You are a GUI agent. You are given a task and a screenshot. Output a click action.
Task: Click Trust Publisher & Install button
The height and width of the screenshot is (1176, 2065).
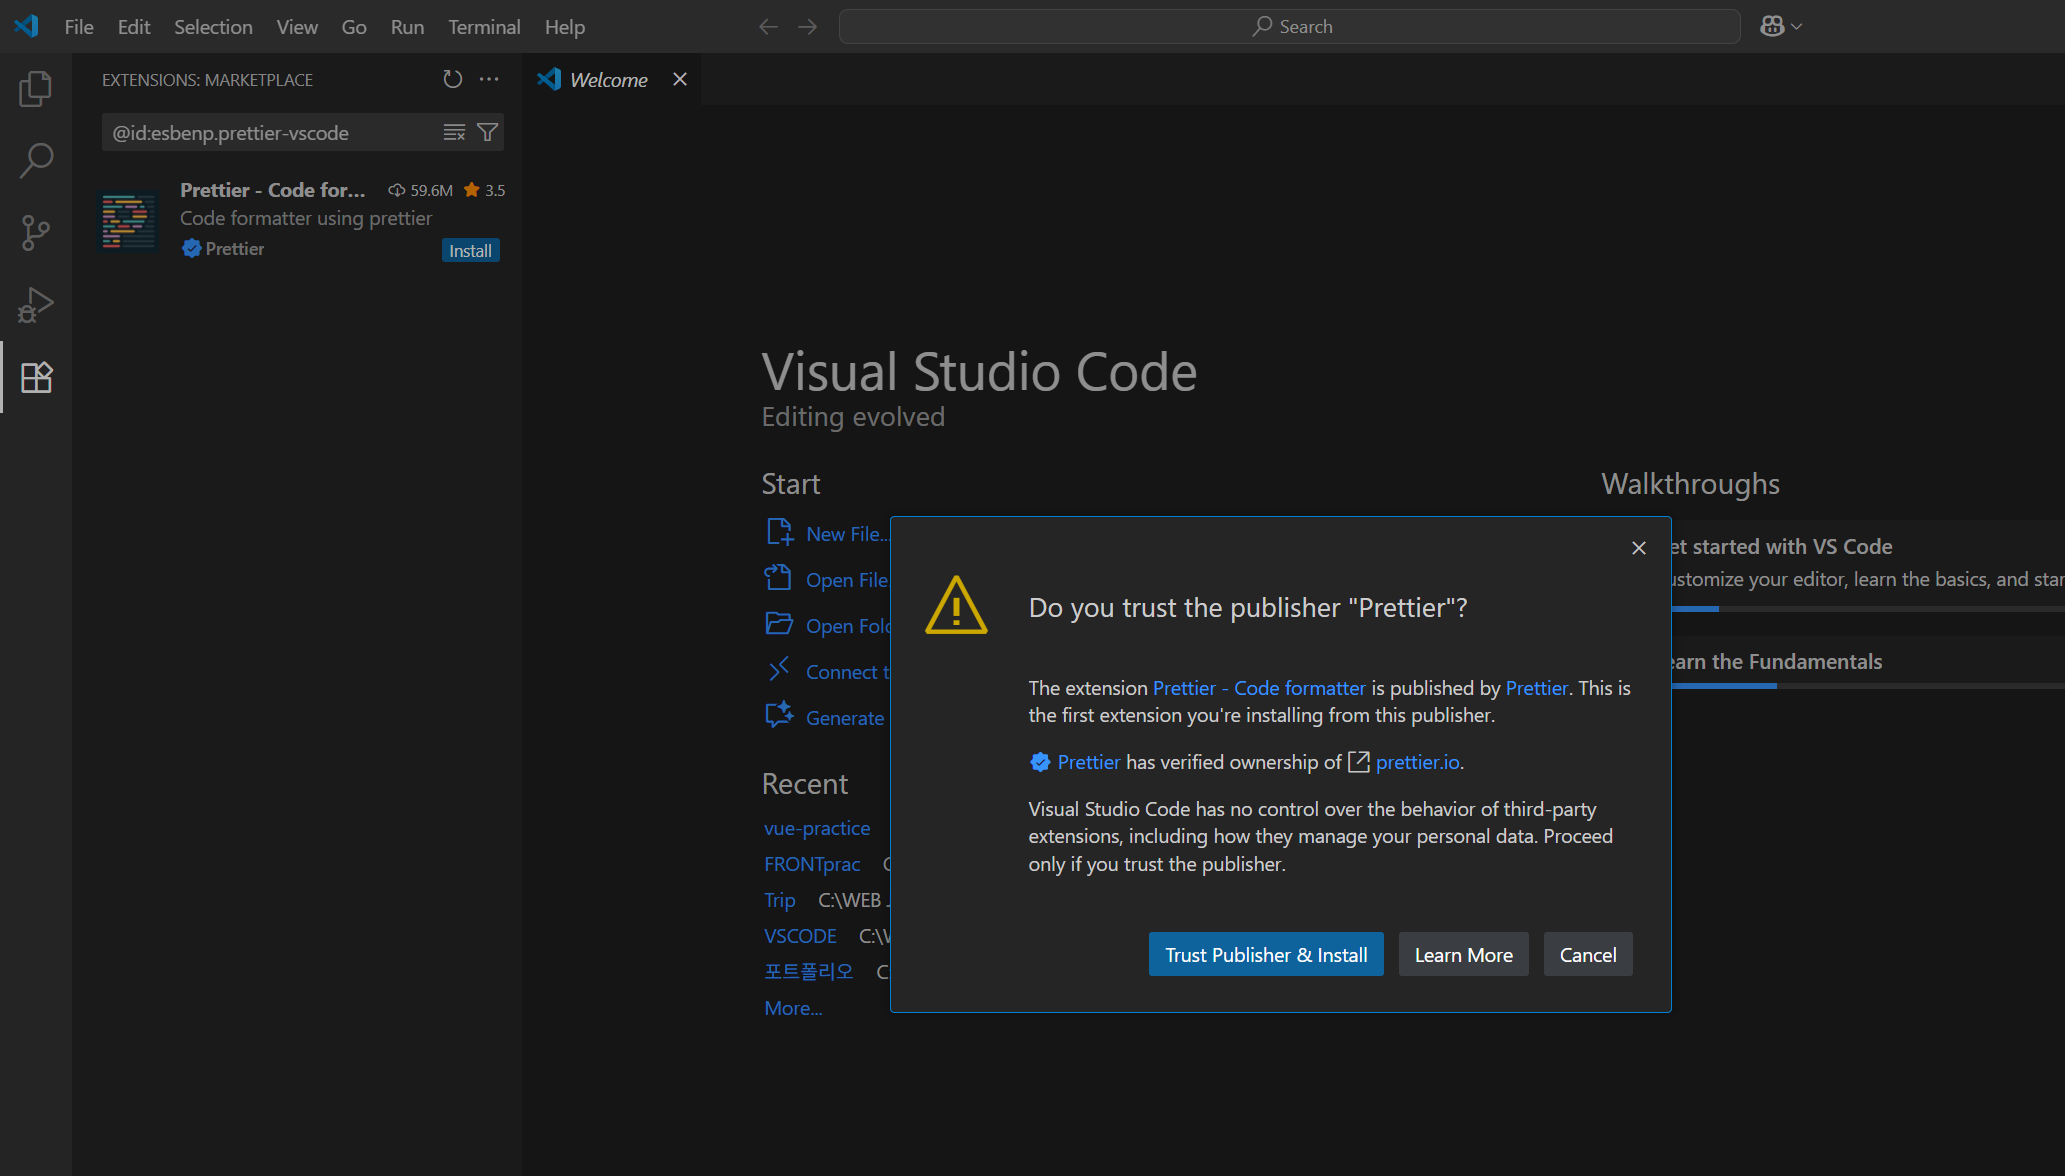pyautogui.click(x=1265, y=955)
